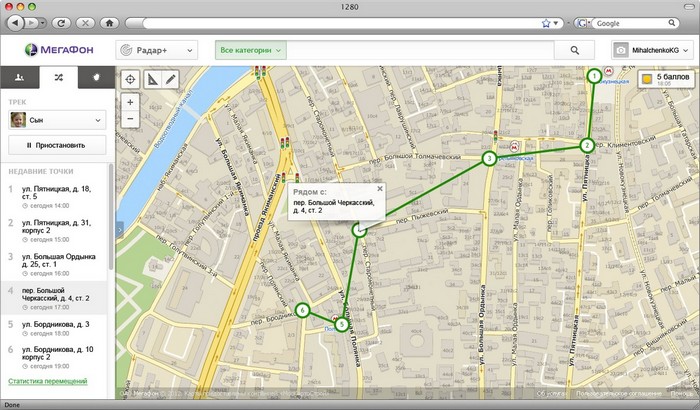Click the magnifier search button
Screen dimensions: 700x410
point(575,49)
